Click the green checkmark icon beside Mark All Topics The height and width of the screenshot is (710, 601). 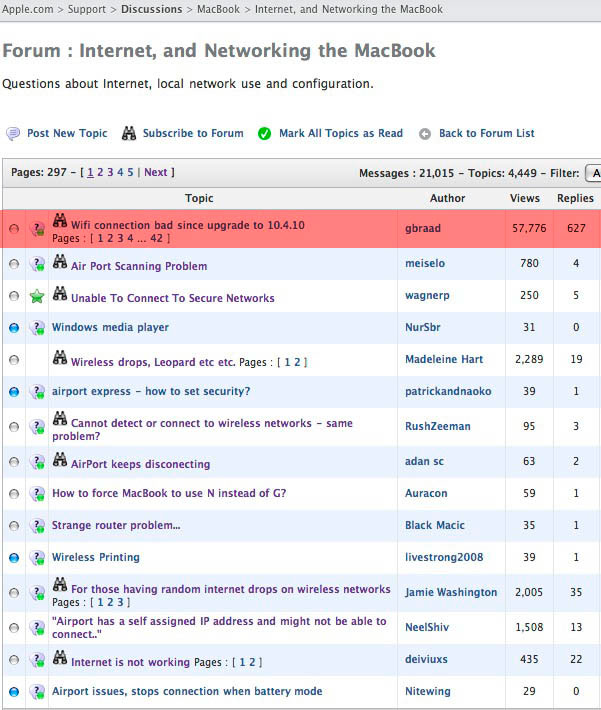pyautogui.click(x=264, y=134)
